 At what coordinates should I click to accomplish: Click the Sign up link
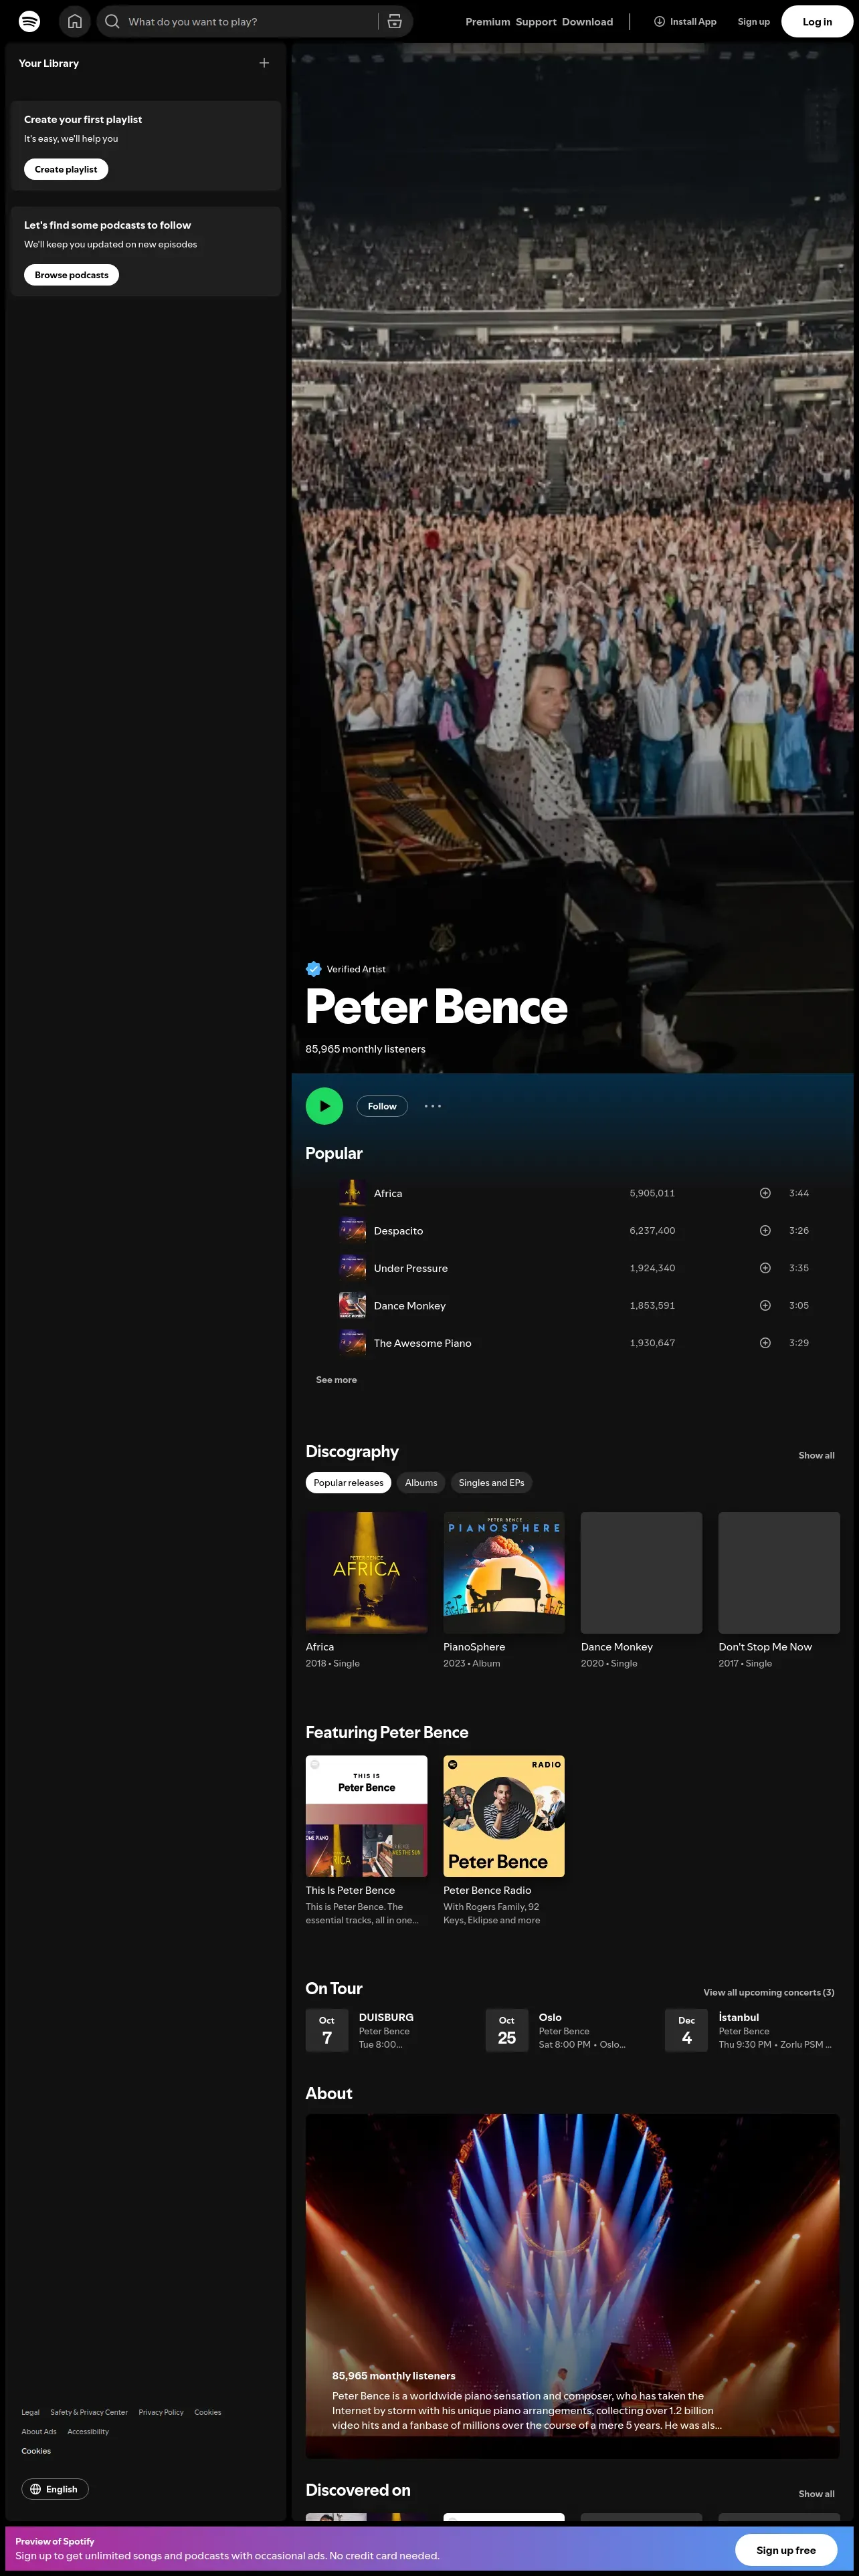(753, 22)
